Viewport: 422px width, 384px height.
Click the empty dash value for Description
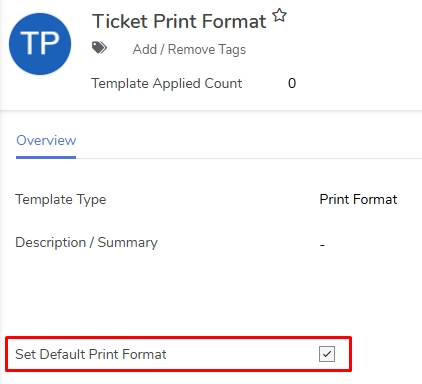click(322, 246)
